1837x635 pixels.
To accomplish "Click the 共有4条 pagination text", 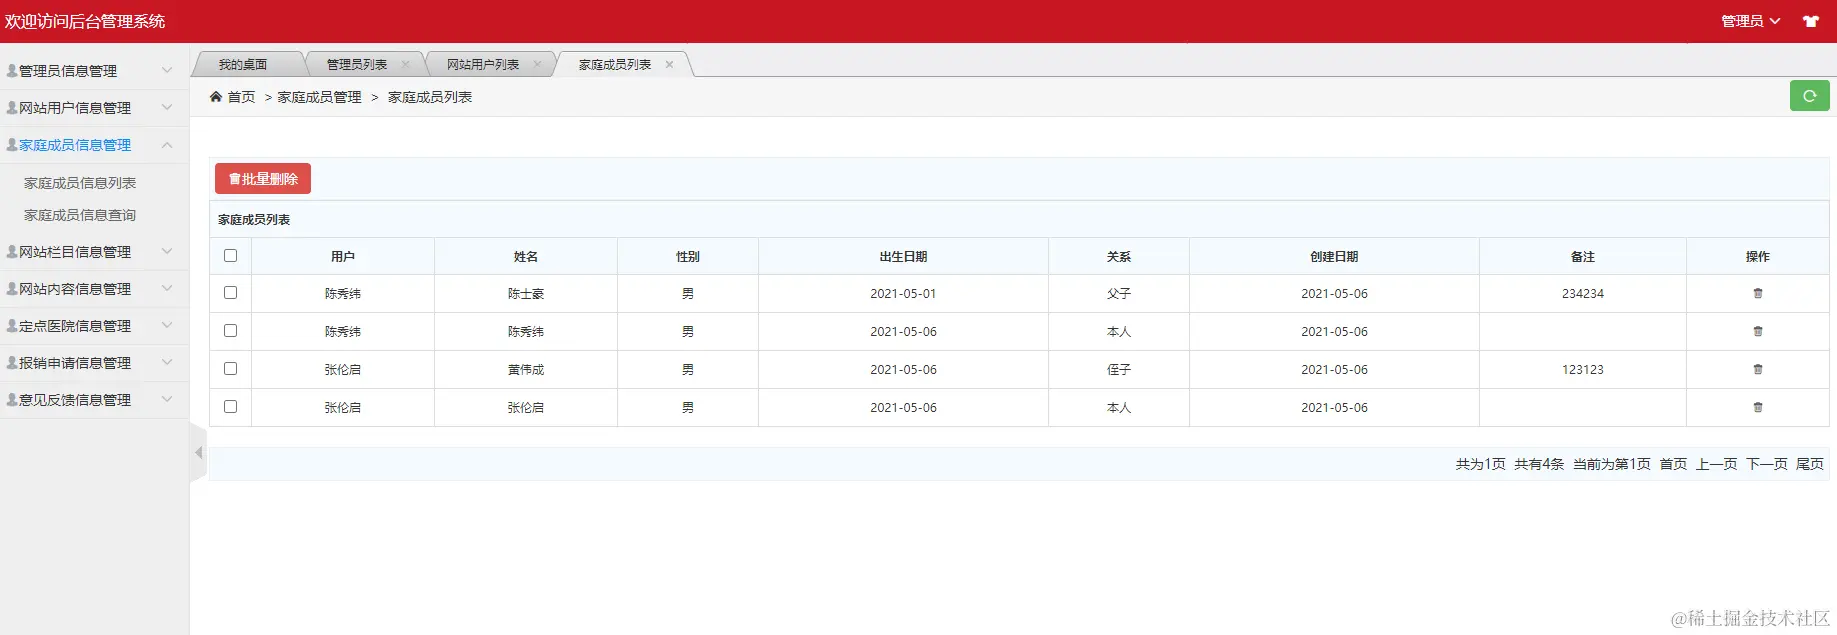I will (1539, 464).
